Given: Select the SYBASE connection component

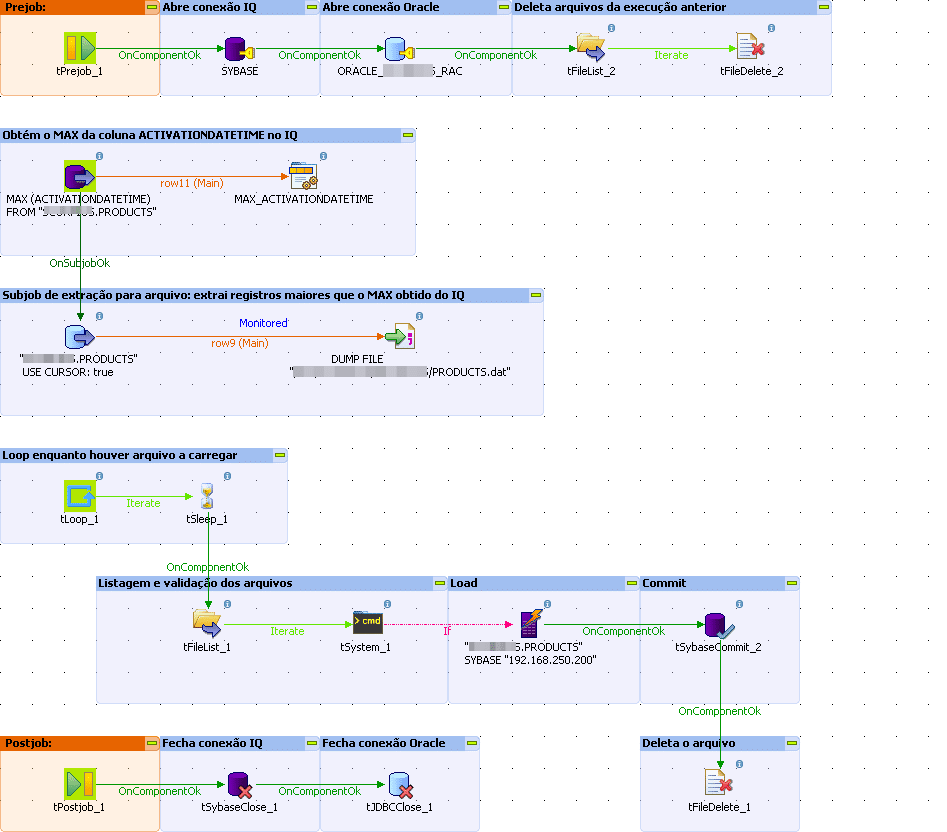Looking at the screenshot, I should tap(234, 47).
